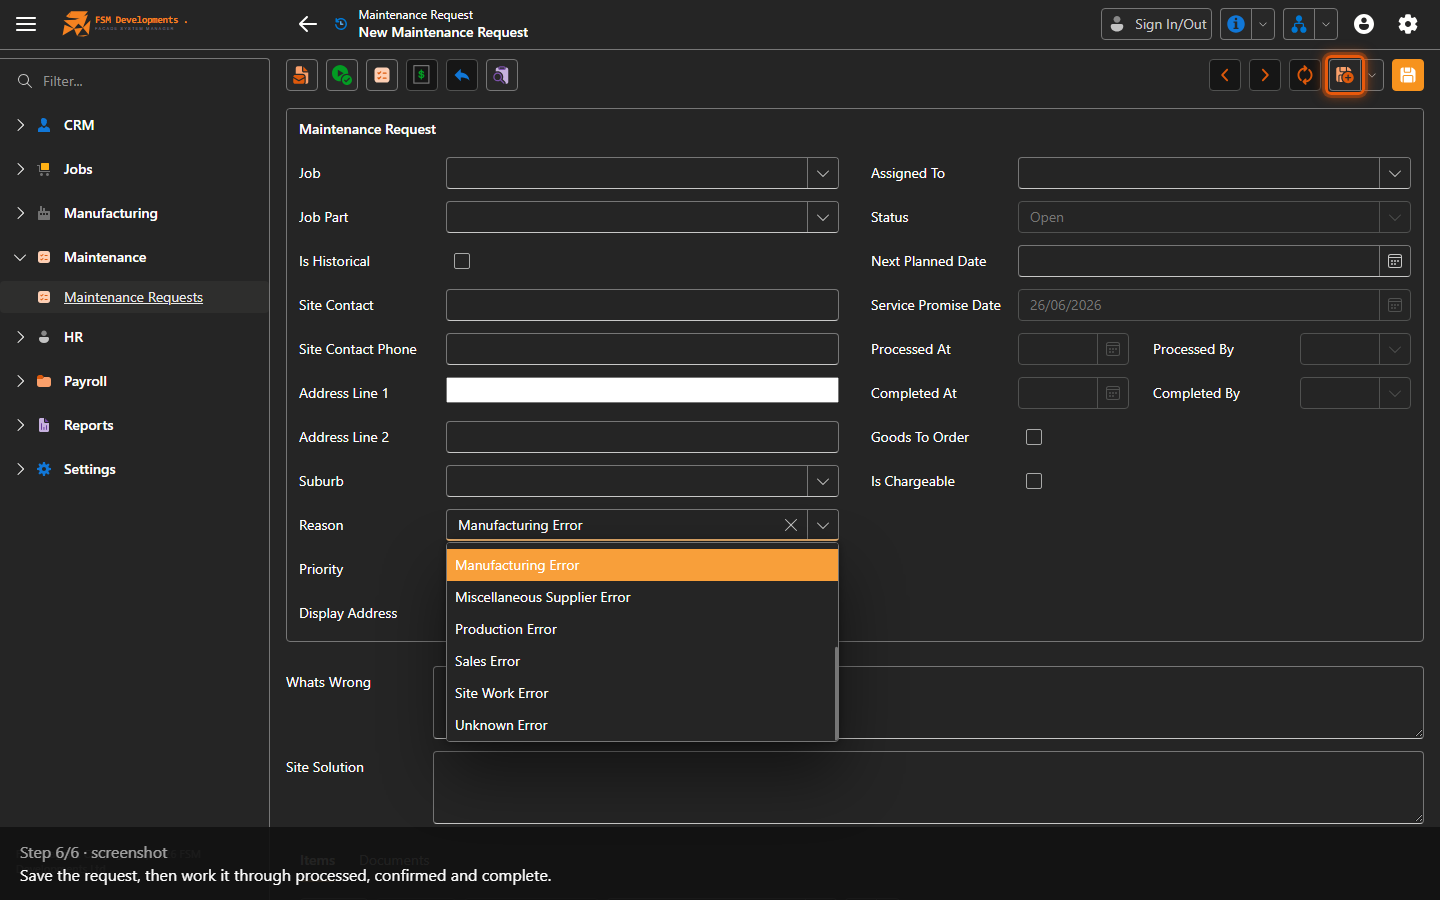Click the orange document toolbar icon
Image resolution: width=1440 pixels, height=900 pixels.
tap(302, 75)
